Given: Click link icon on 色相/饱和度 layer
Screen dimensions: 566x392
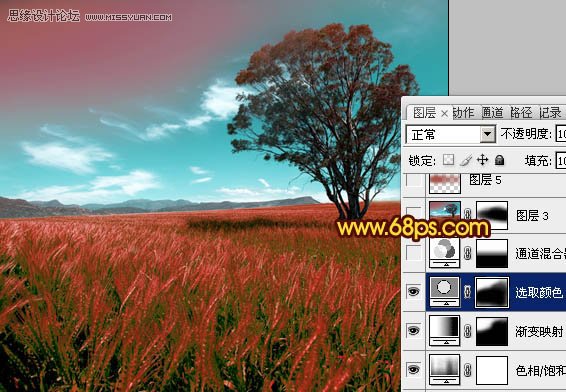Looking at the screenshot, I should pos(467,370).
